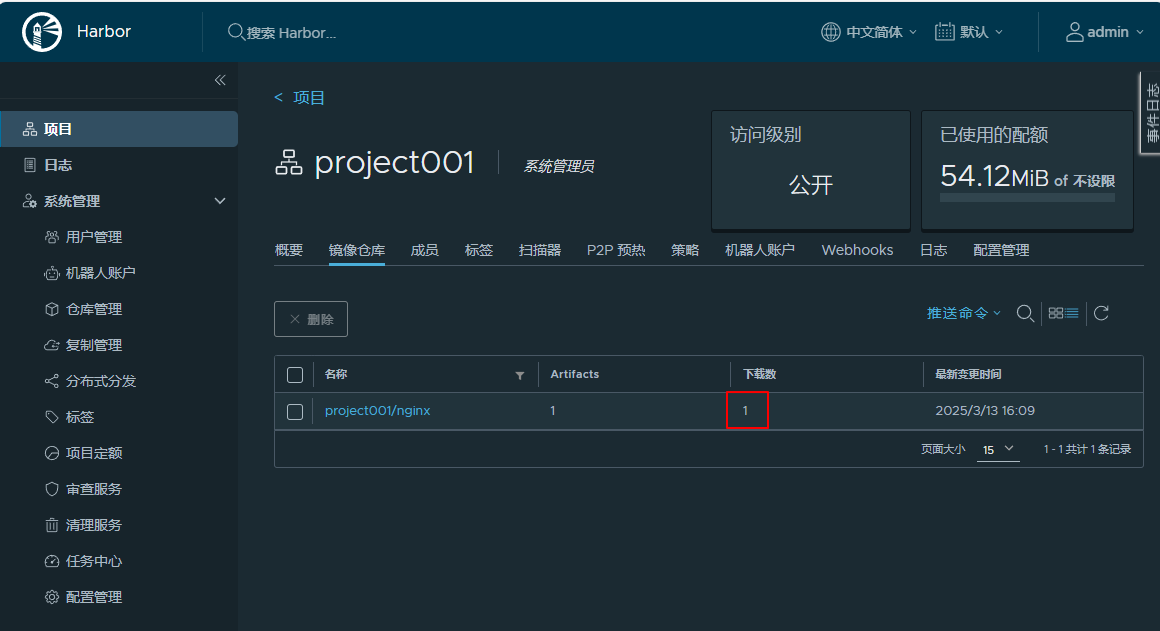Open 配置管理 in the sidebar
The image size is (1160, 631).
click(94, 597)
